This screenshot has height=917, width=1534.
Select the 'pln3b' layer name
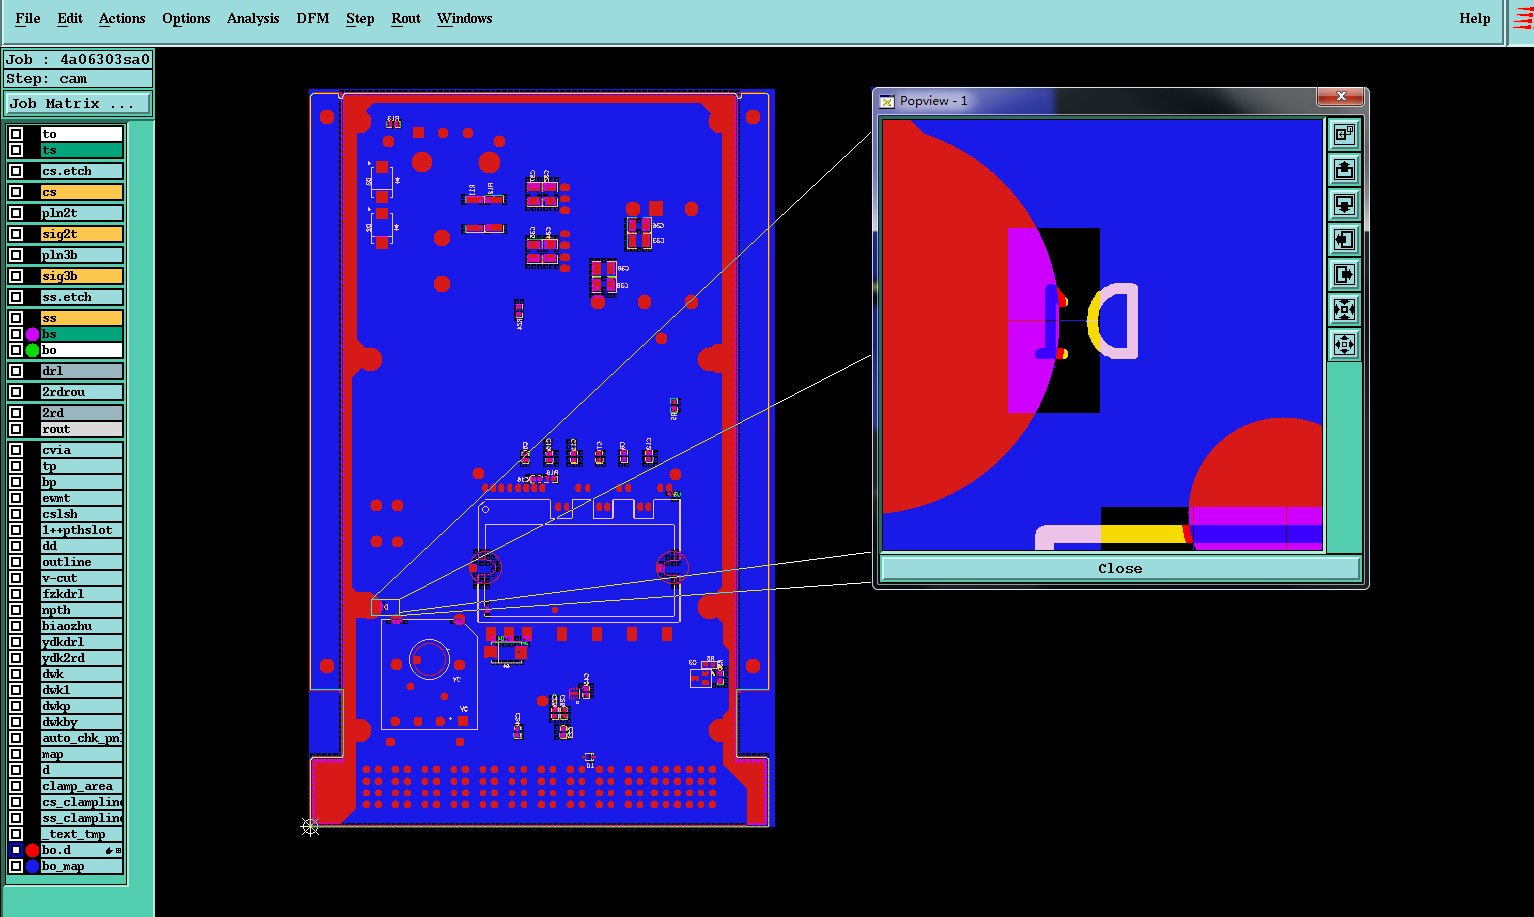click(81, 255)
